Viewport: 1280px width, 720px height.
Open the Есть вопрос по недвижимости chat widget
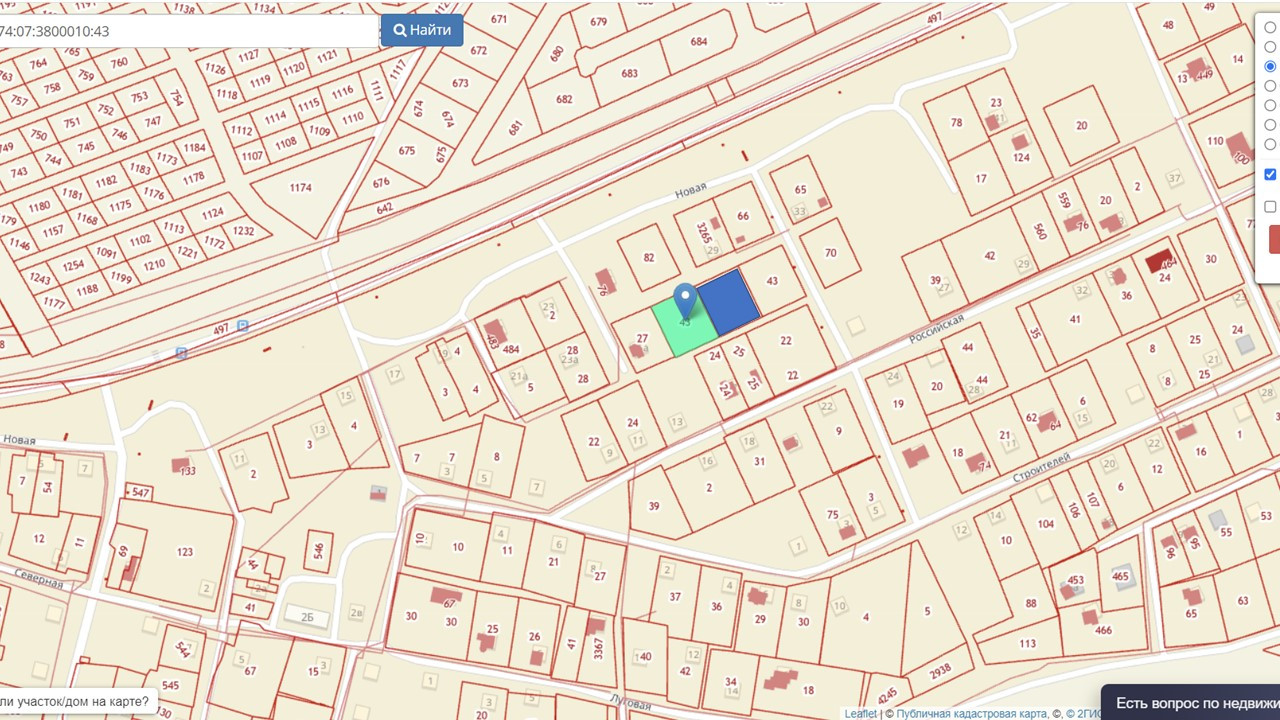point(1191,702)
